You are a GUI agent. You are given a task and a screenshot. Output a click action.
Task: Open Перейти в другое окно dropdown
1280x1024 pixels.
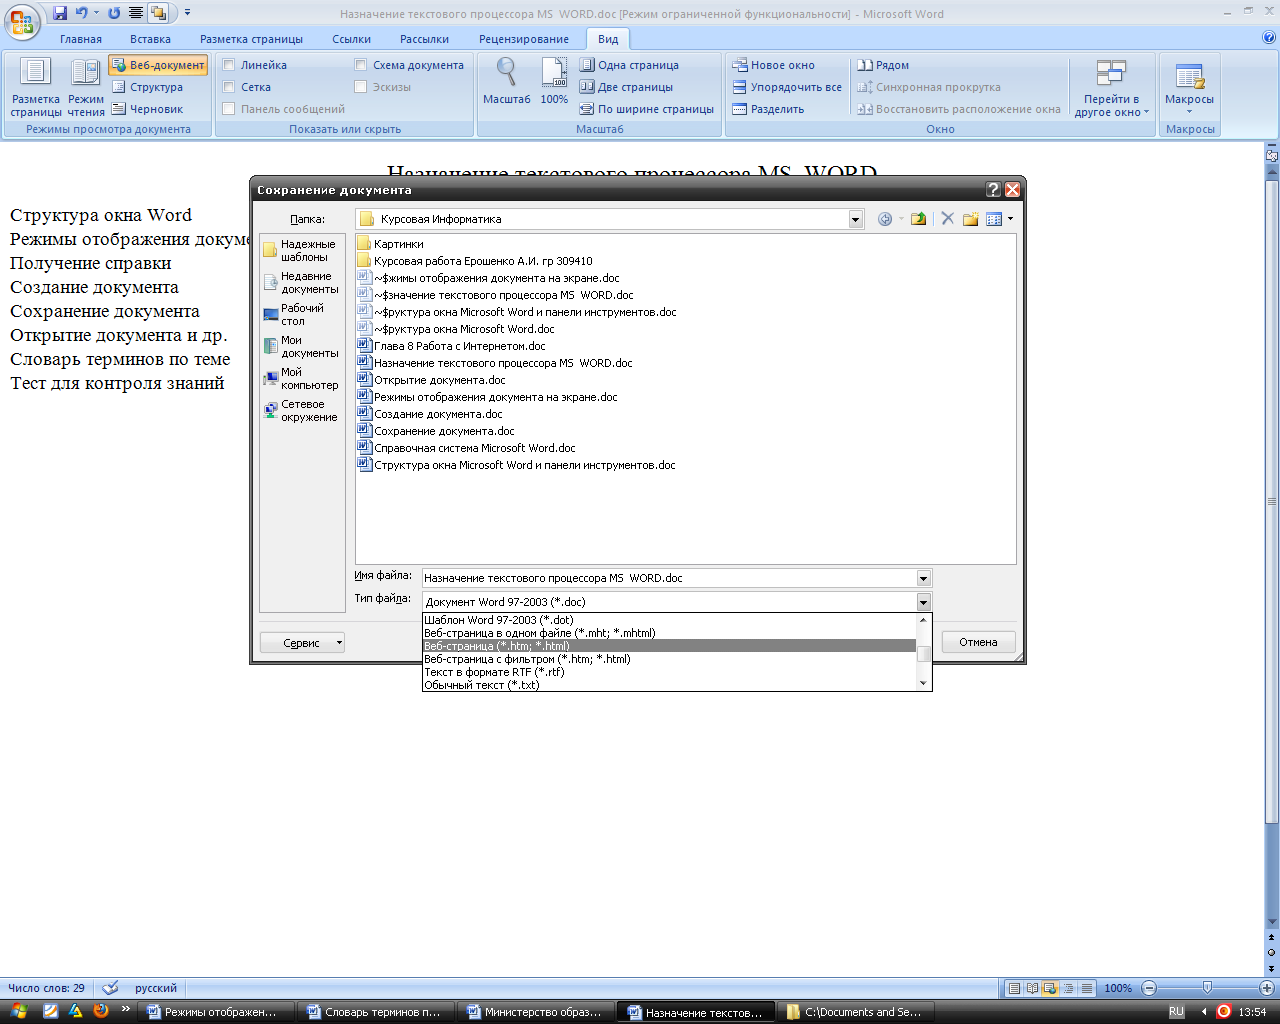(x=1111, y=87)
